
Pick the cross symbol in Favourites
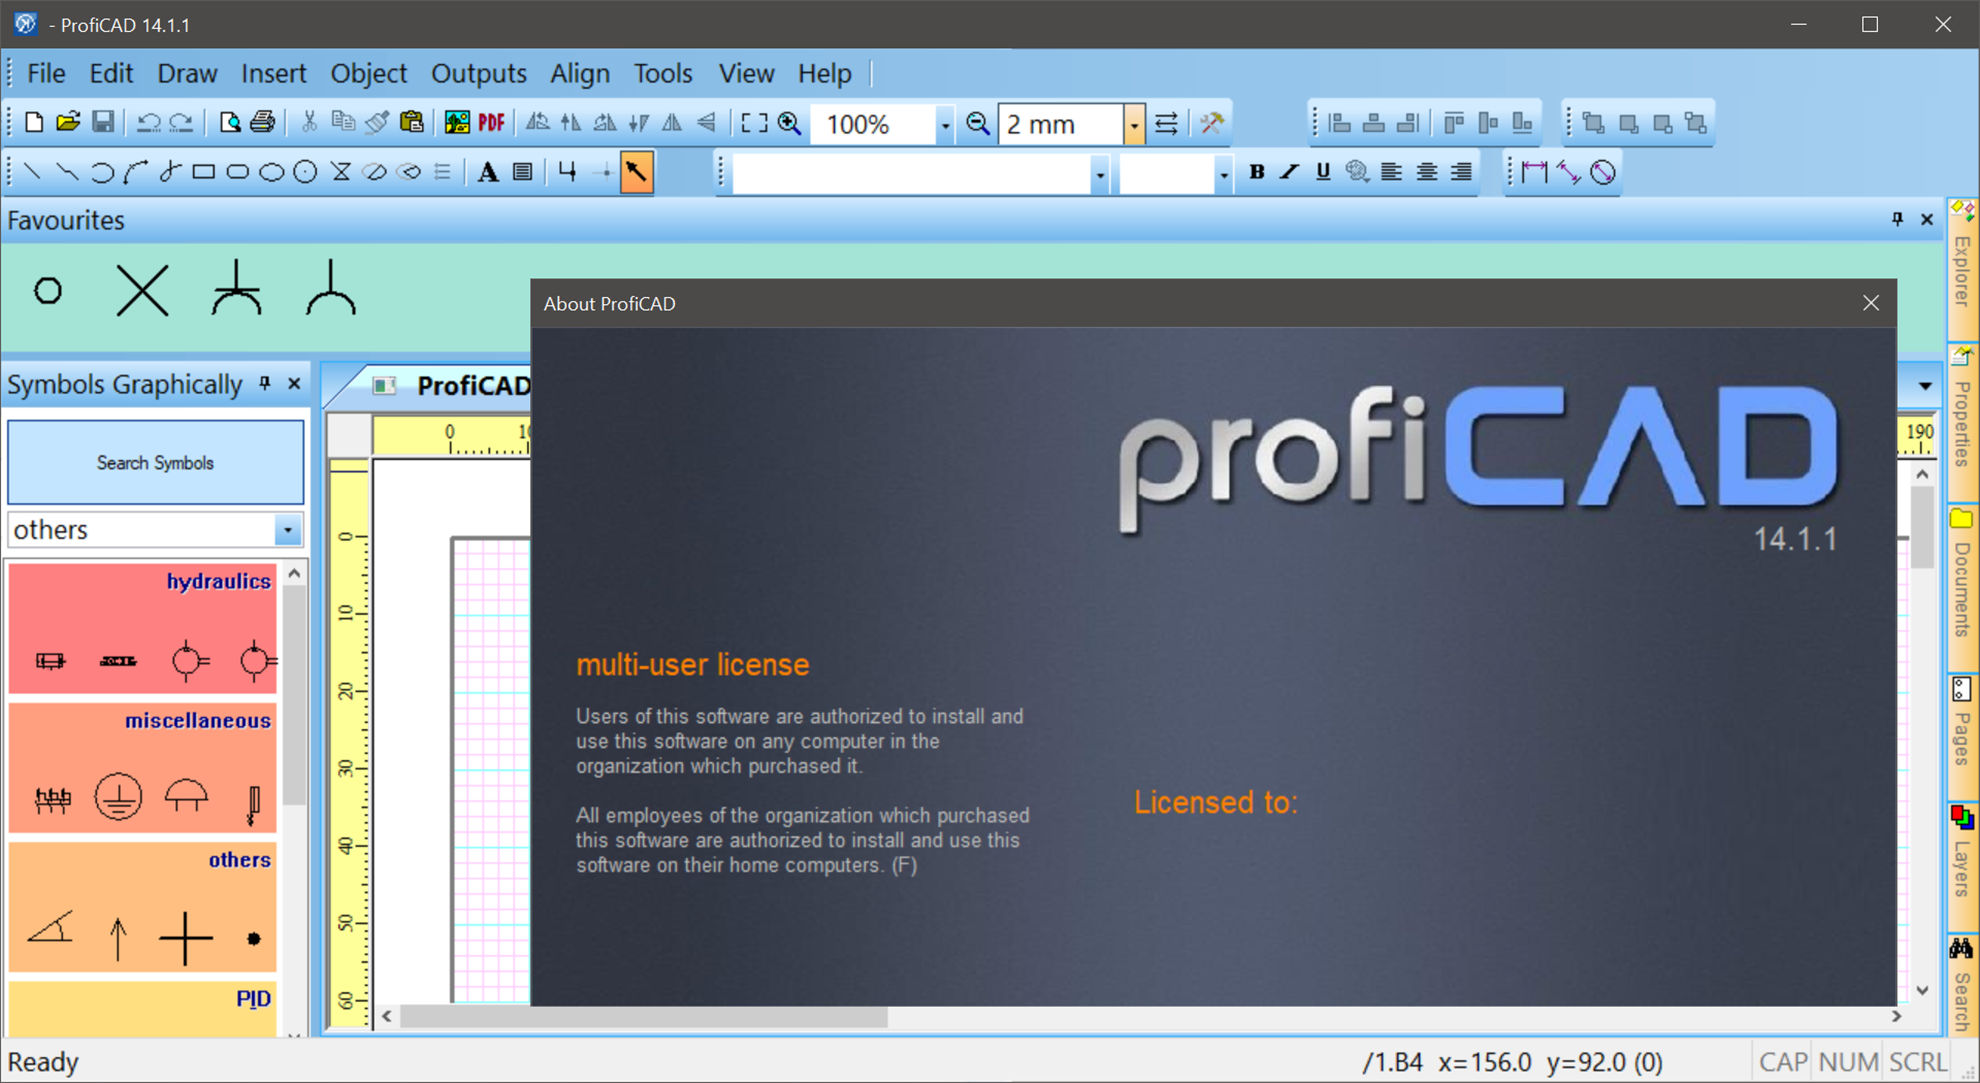click(142, 291)
